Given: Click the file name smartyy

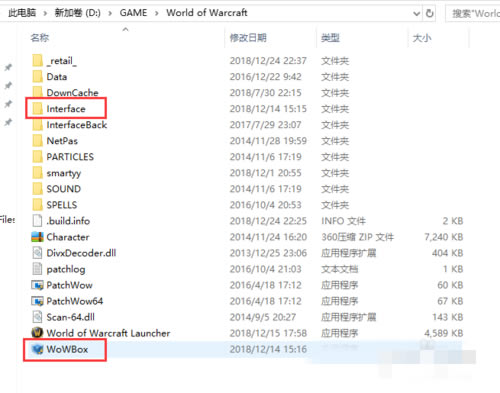Looking at the screenshot, I should coord(64,173).
